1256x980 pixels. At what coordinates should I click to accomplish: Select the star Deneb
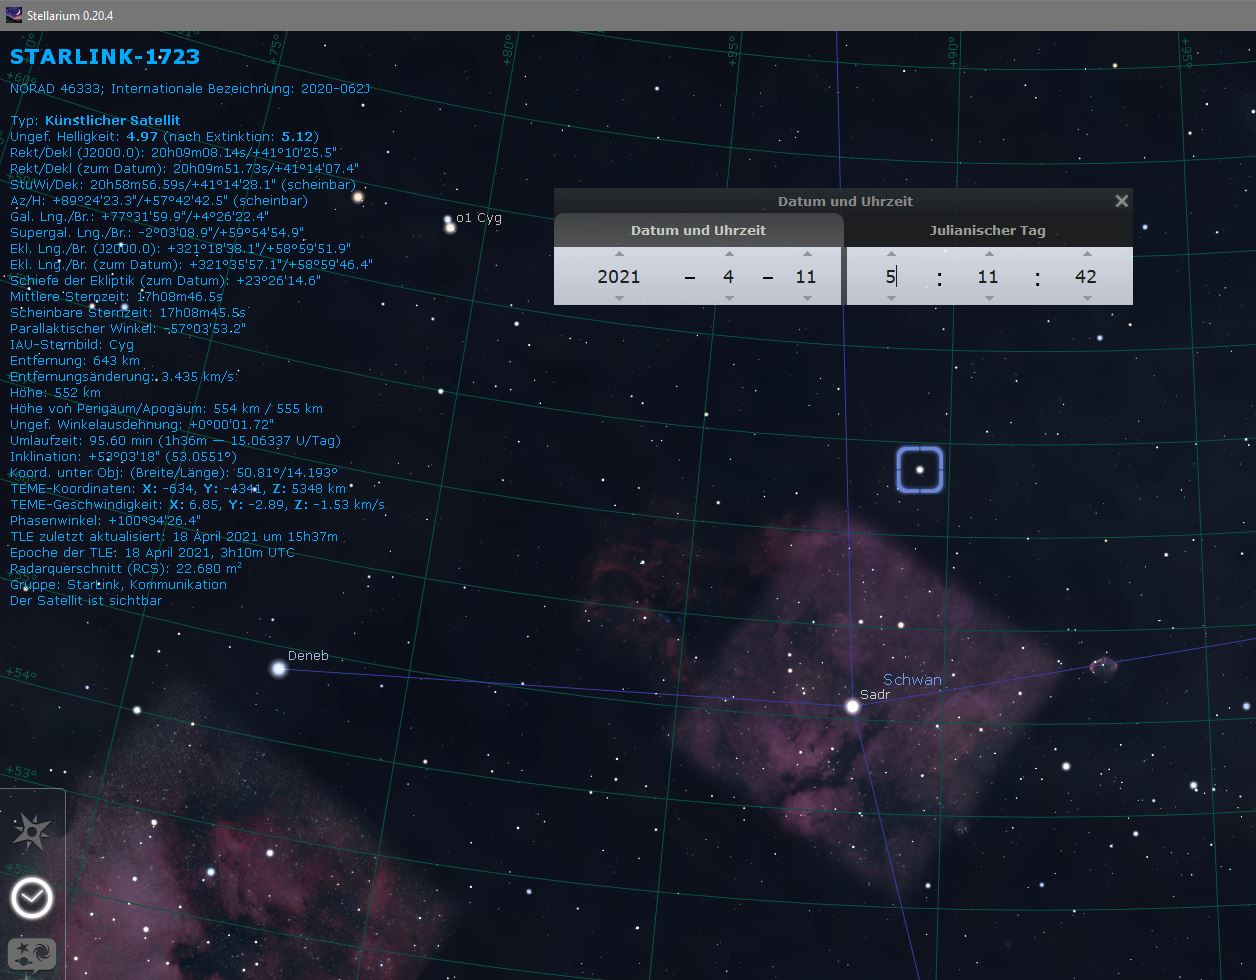279,668
